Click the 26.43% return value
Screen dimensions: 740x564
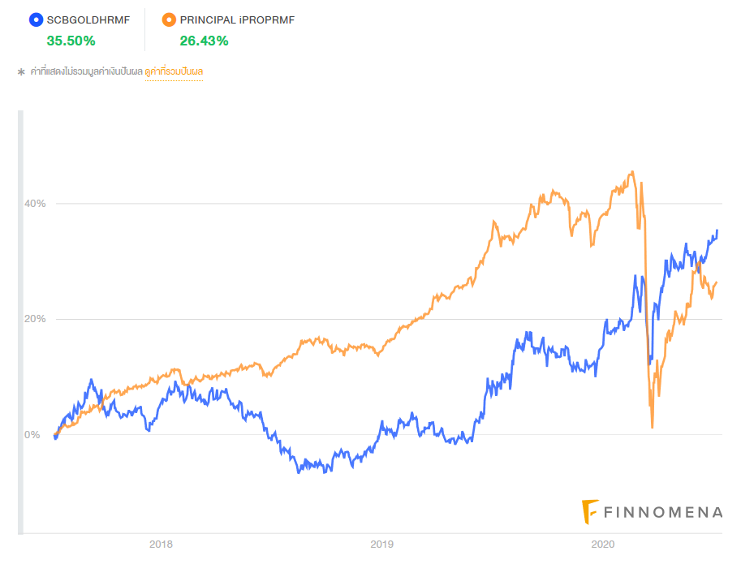point(204,41)
